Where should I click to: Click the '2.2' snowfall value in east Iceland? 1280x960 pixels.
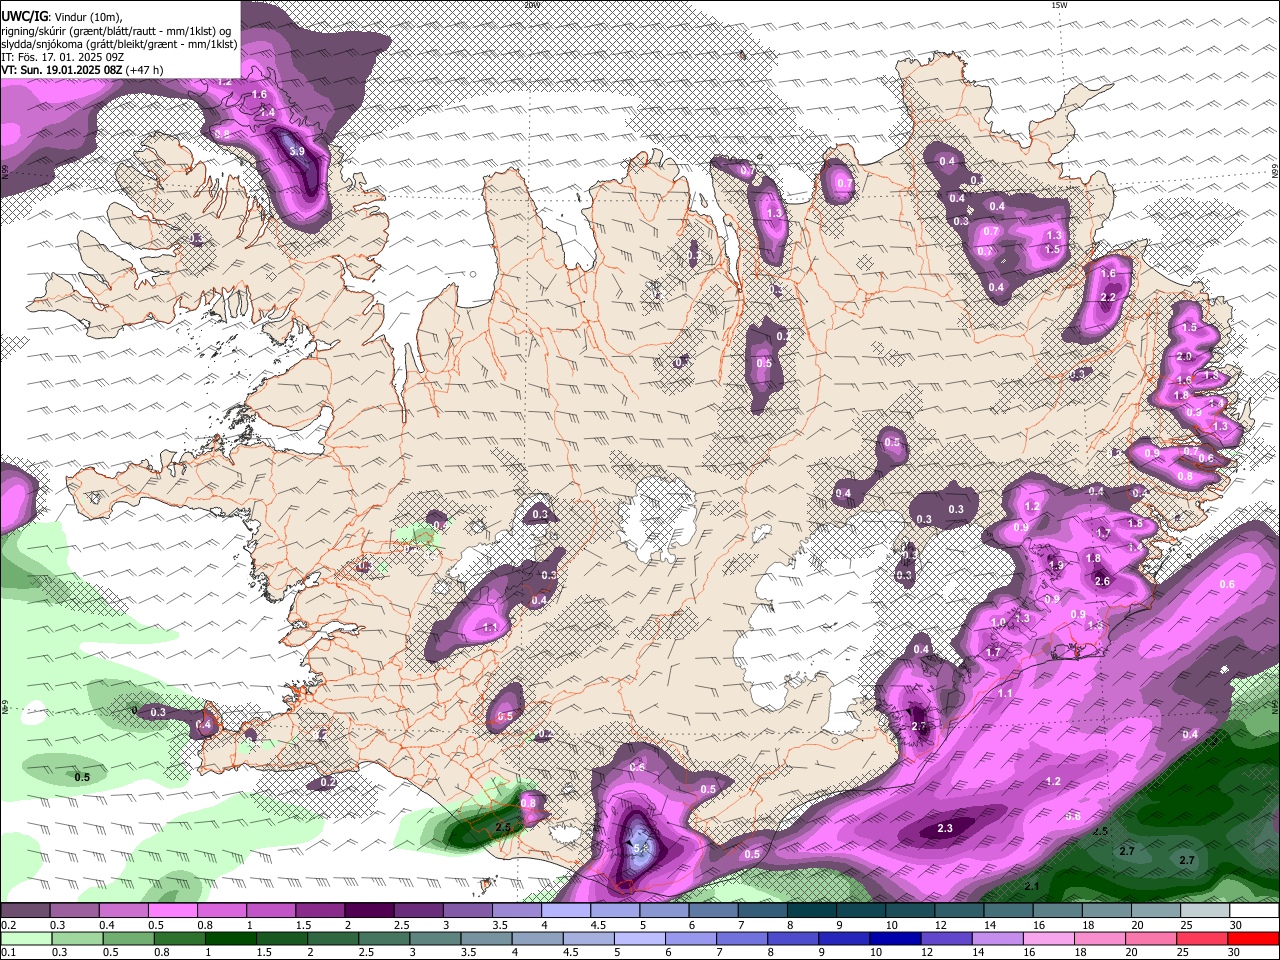click(x=1107, y=297)
